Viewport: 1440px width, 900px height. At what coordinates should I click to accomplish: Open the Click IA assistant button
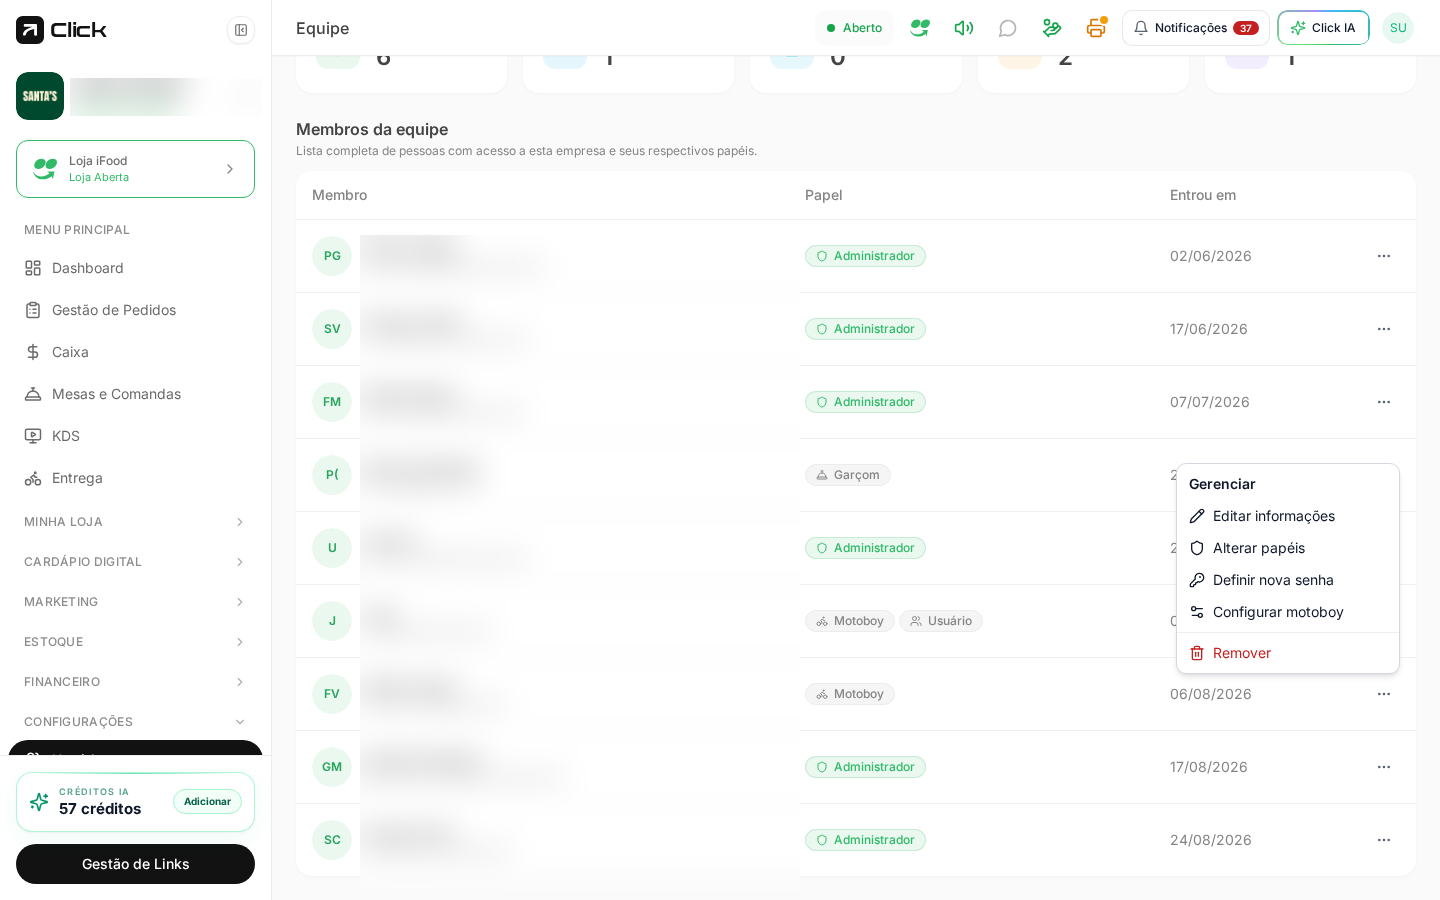coord(1323,28)
